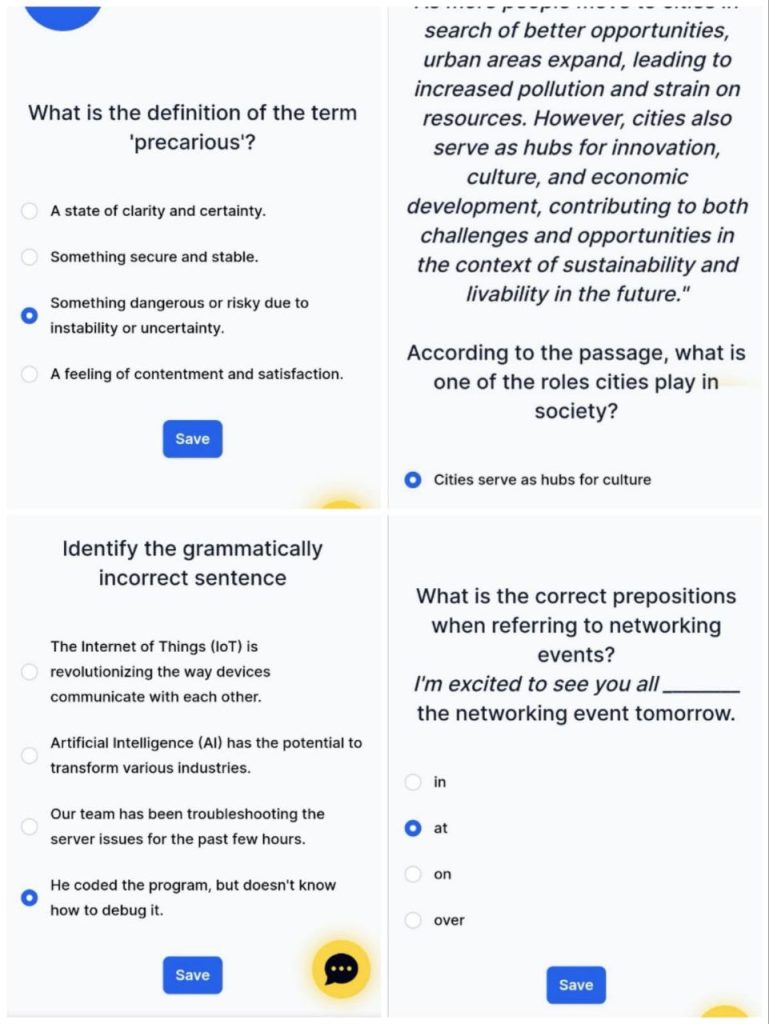Select preposition 'at' radio button

click(413, 828)
